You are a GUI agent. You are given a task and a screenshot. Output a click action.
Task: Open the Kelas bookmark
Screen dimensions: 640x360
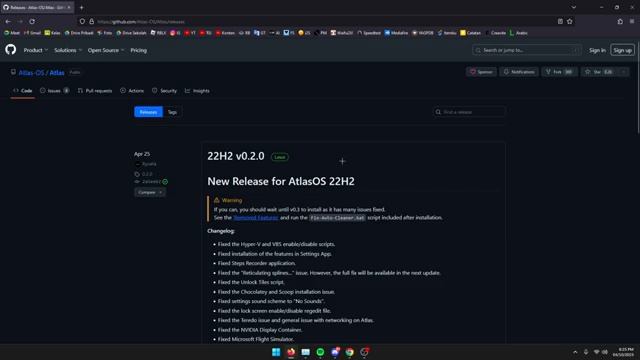[52, 33]
